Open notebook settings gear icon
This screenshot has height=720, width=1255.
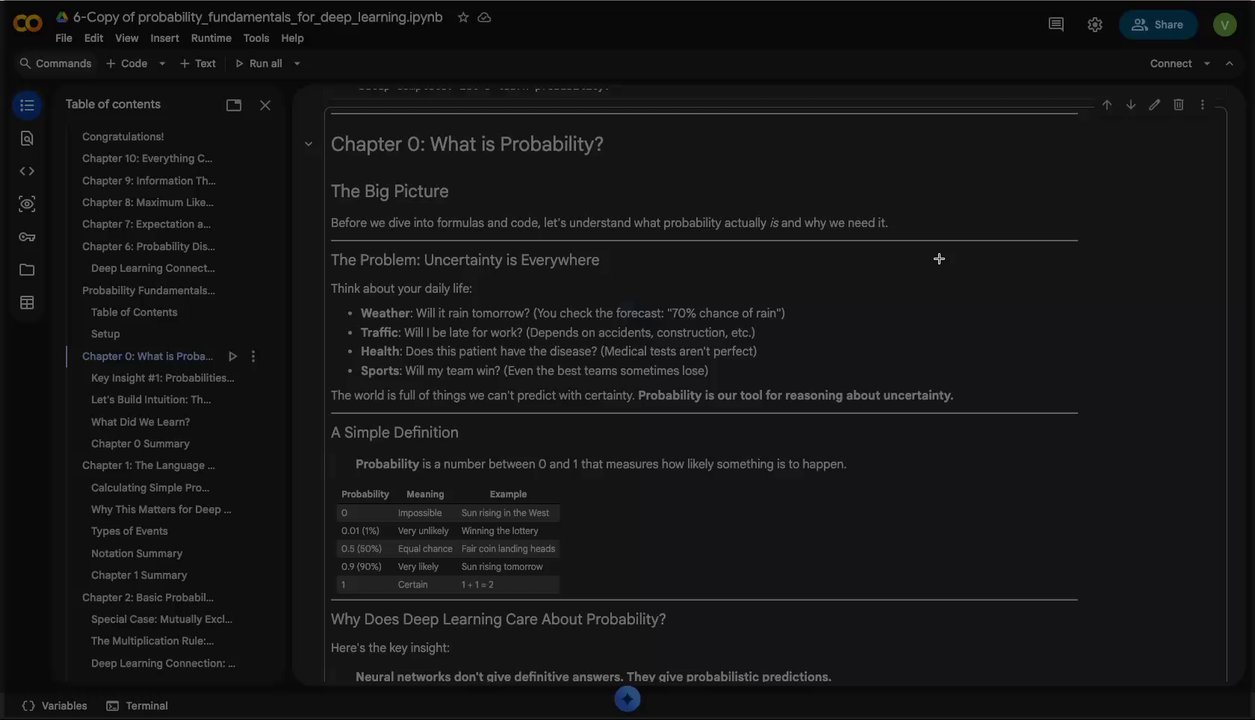(1095, 25)
